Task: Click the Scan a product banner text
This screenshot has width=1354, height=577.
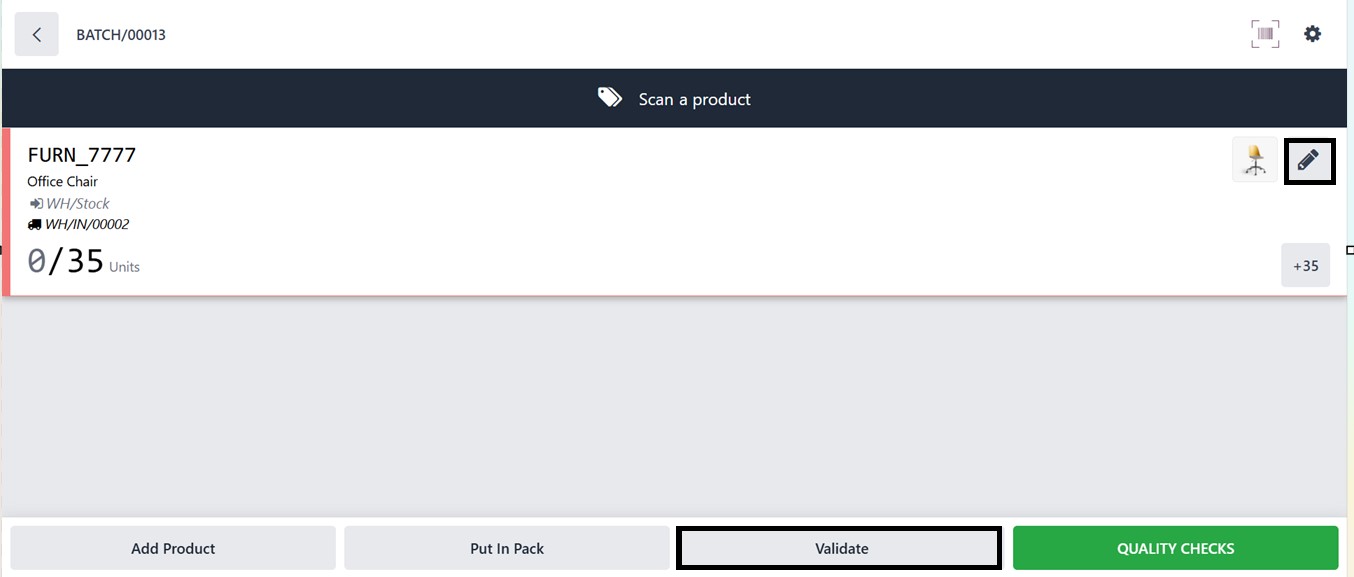Action: [x=695, y=99]
